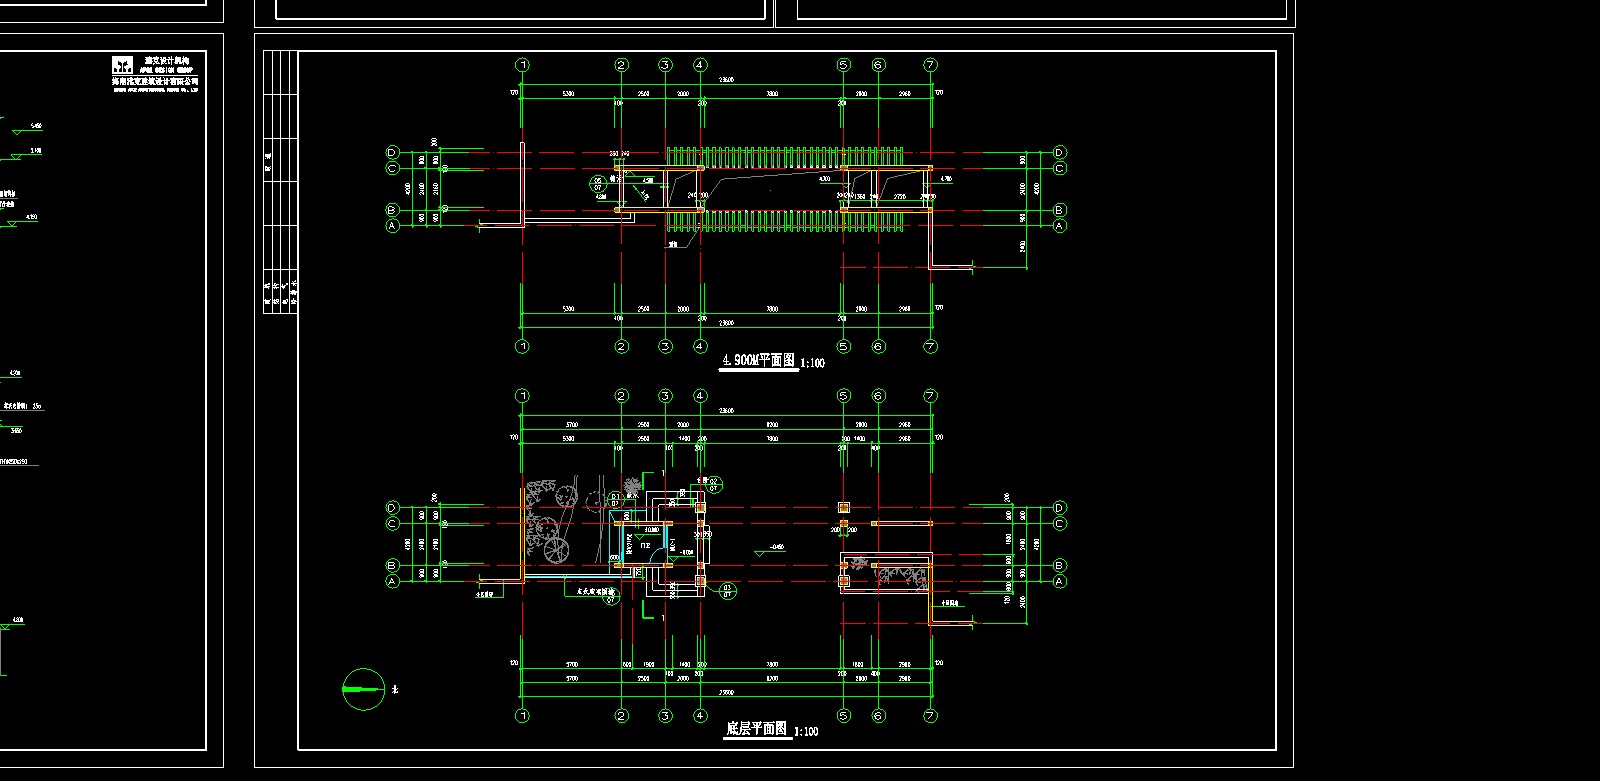This screenshot has height=781, width=1600.
Task: Pick axis bubble B left of the ground floor plan
Action: pyautogui.click(x=392, y=565)
